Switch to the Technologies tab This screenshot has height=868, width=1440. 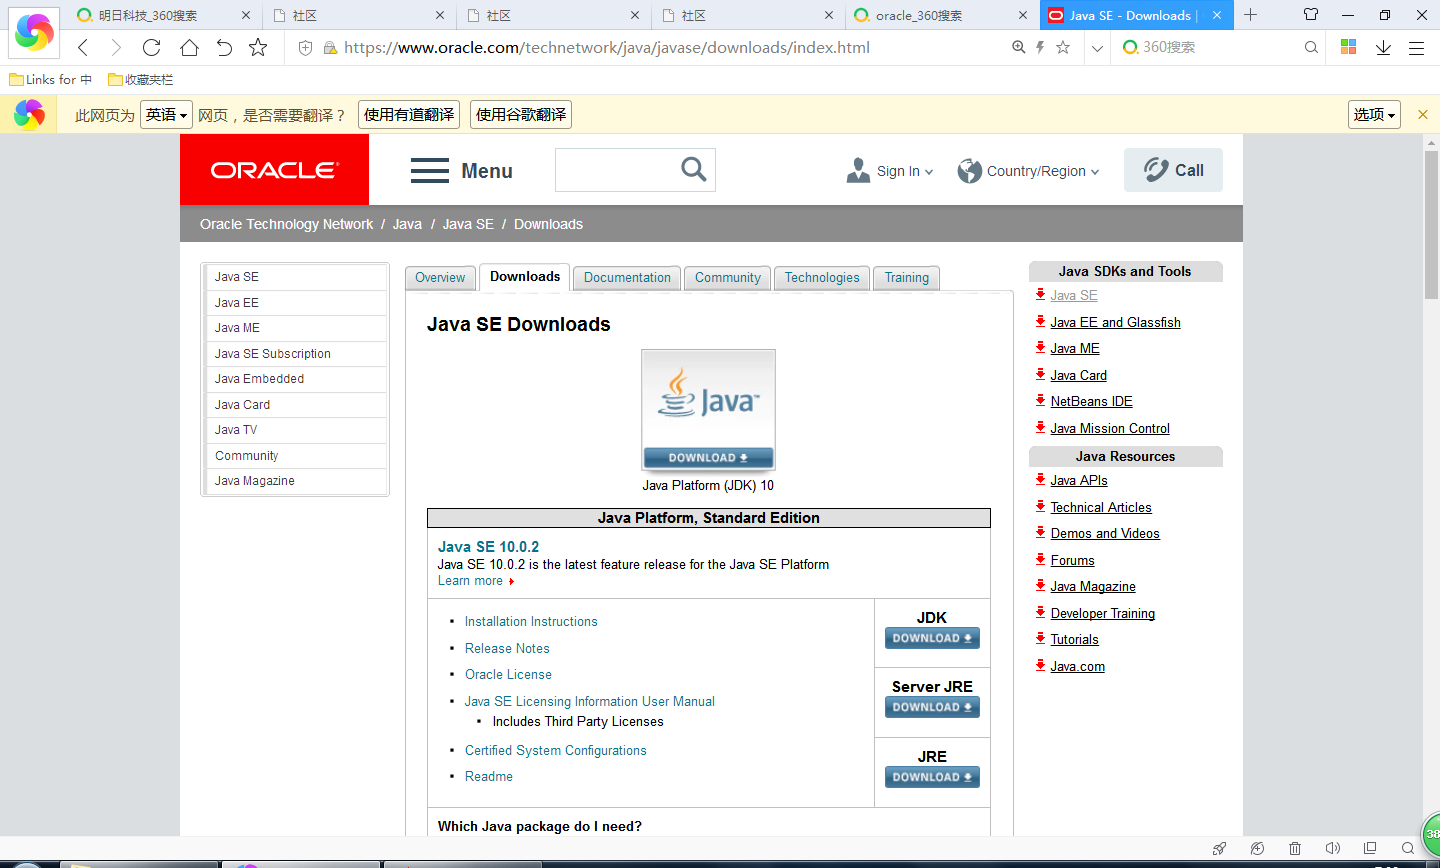pyautogui.click(x=822, y=278)
